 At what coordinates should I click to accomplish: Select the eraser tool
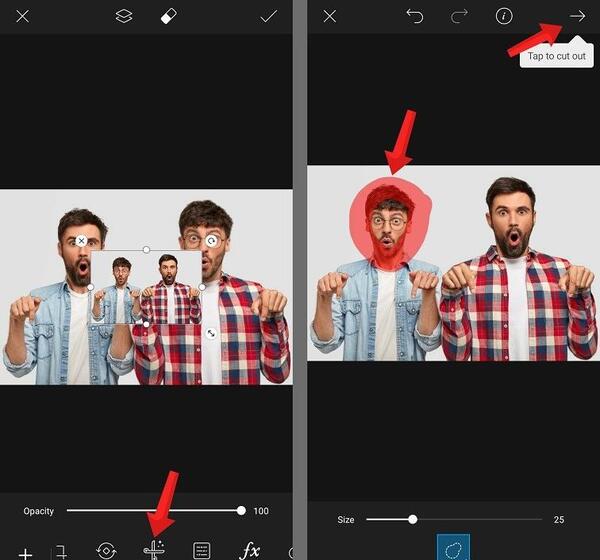point(168,16)
